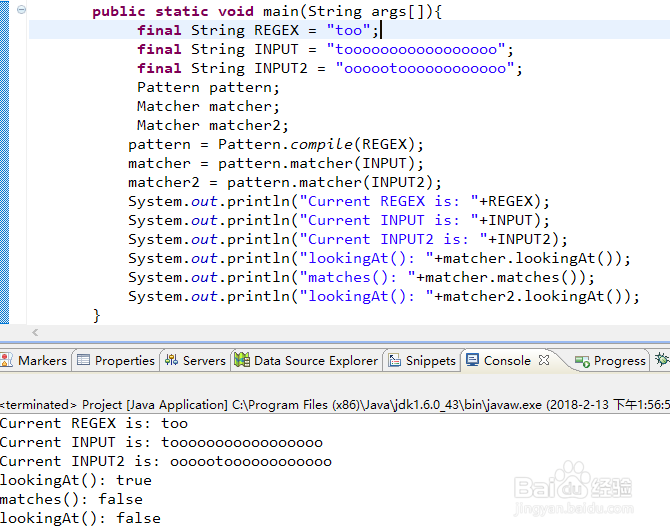
Task: Click console output 'lookingAt(): true'
Action: pos(76,480)
